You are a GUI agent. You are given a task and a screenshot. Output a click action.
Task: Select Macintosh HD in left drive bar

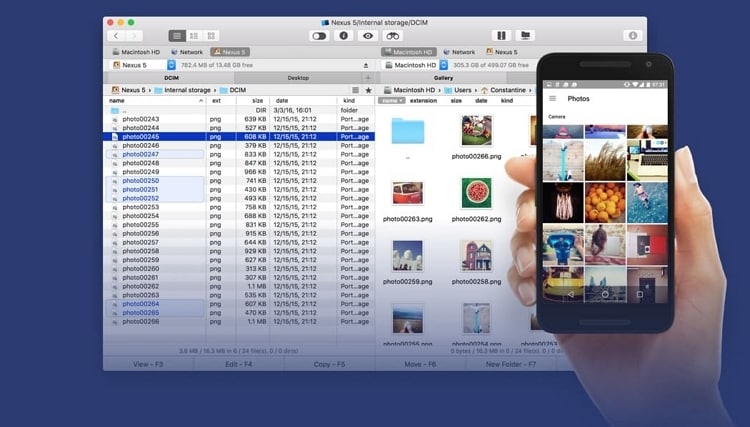(x=136, y=52)
